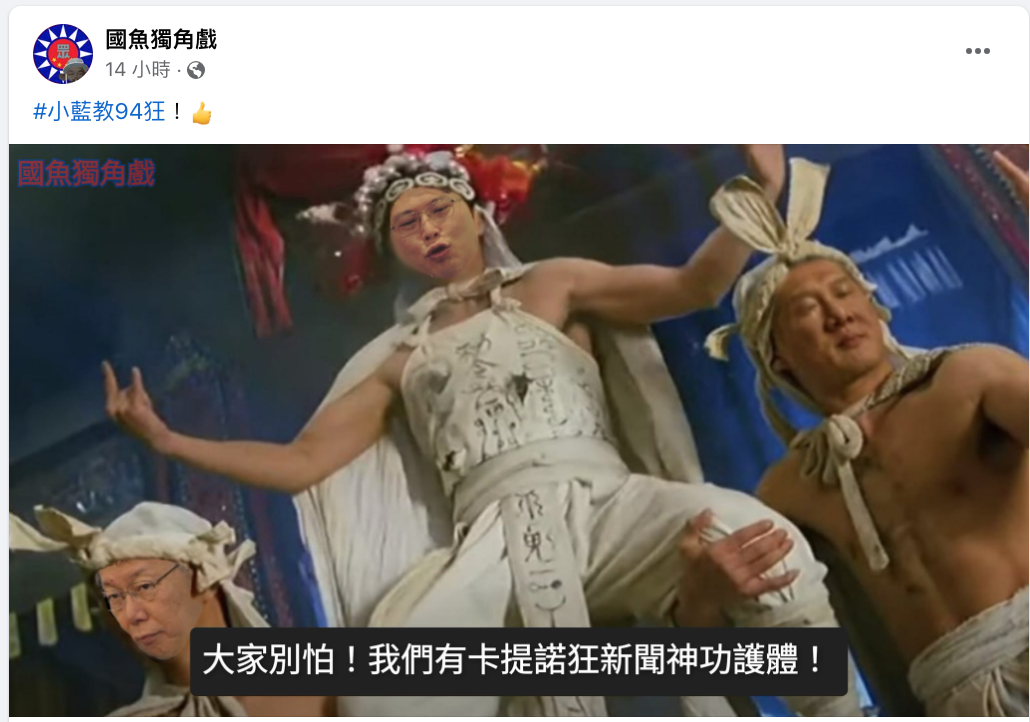Visit the 國魚獨角戲 page name link
This screenshot has height=722, width=1030.
pyautogui.click(x=161, y=39)
